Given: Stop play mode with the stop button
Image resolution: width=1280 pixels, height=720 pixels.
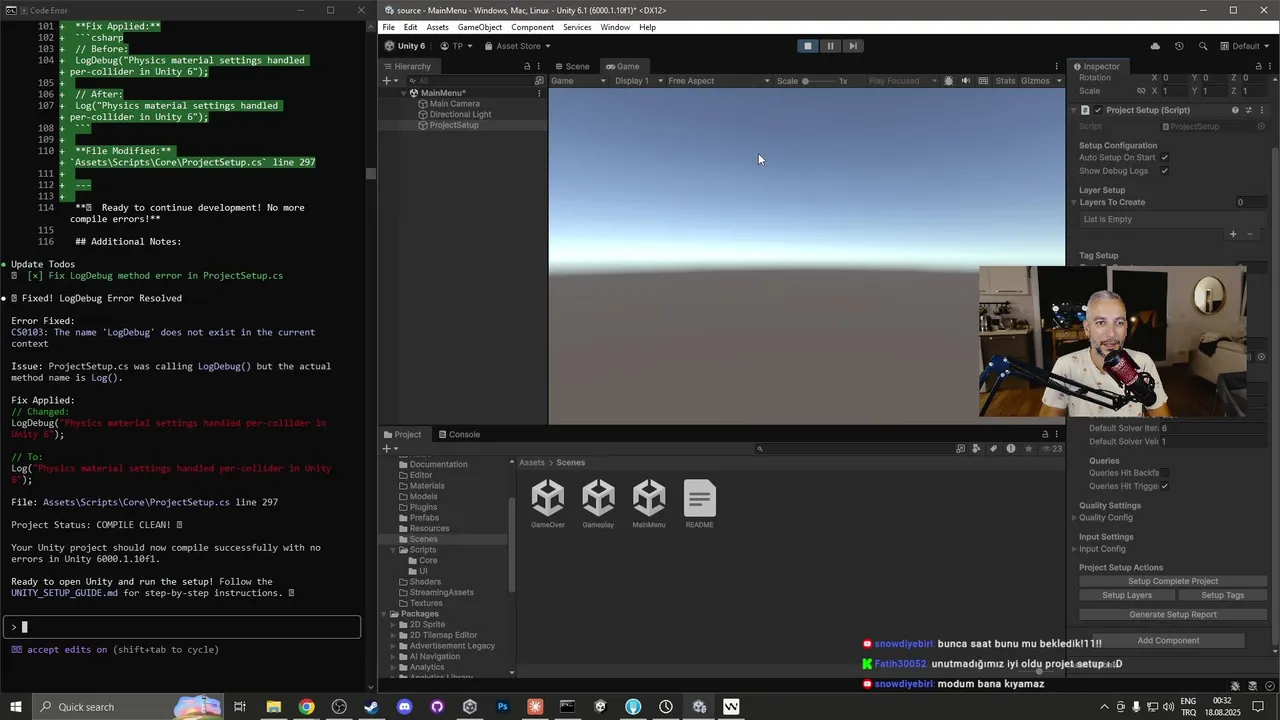Looking at the screenshot, I should 808,46.
